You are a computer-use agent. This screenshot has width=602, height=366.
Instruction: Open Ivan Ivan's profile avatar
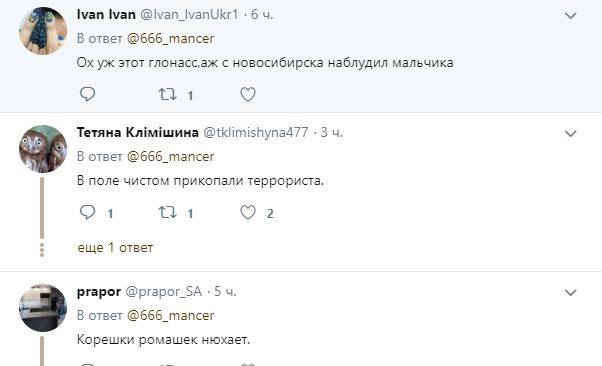click(x=43, y=31)
